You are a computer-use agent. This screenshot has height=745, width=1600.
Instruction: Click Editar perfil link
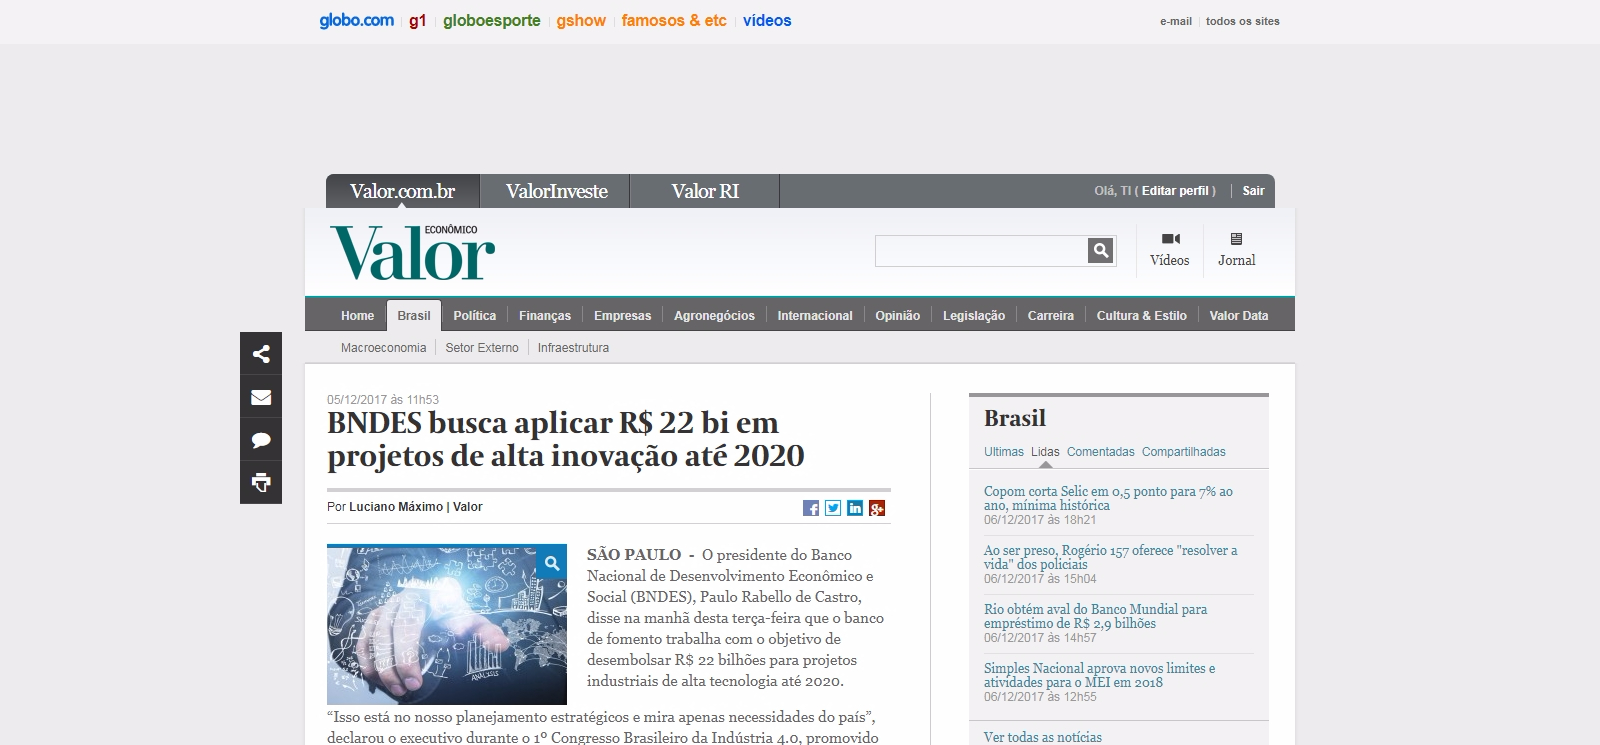click(x=1175, y=191)
